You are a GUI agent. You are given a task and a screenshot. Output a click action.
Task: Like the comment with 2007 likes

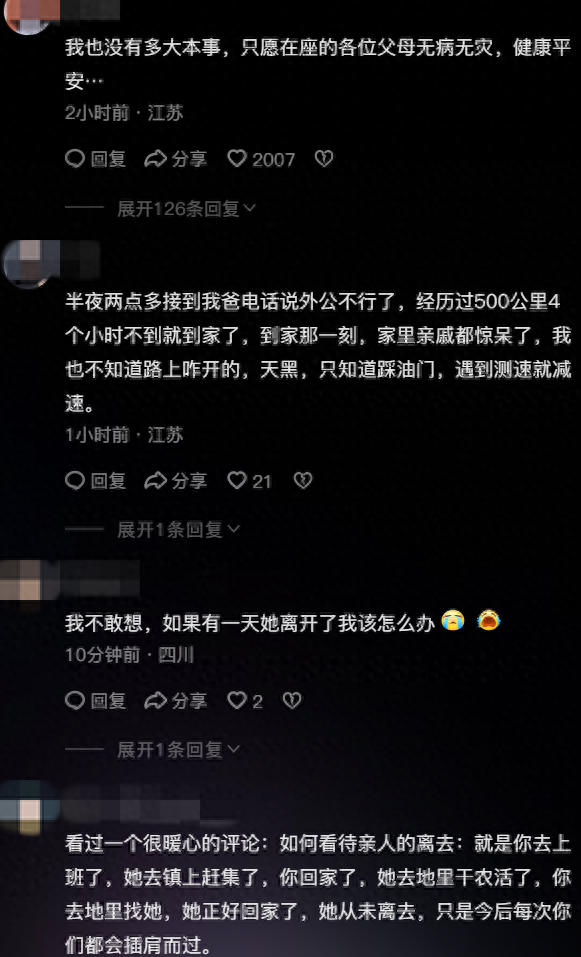tap(261, 159)
